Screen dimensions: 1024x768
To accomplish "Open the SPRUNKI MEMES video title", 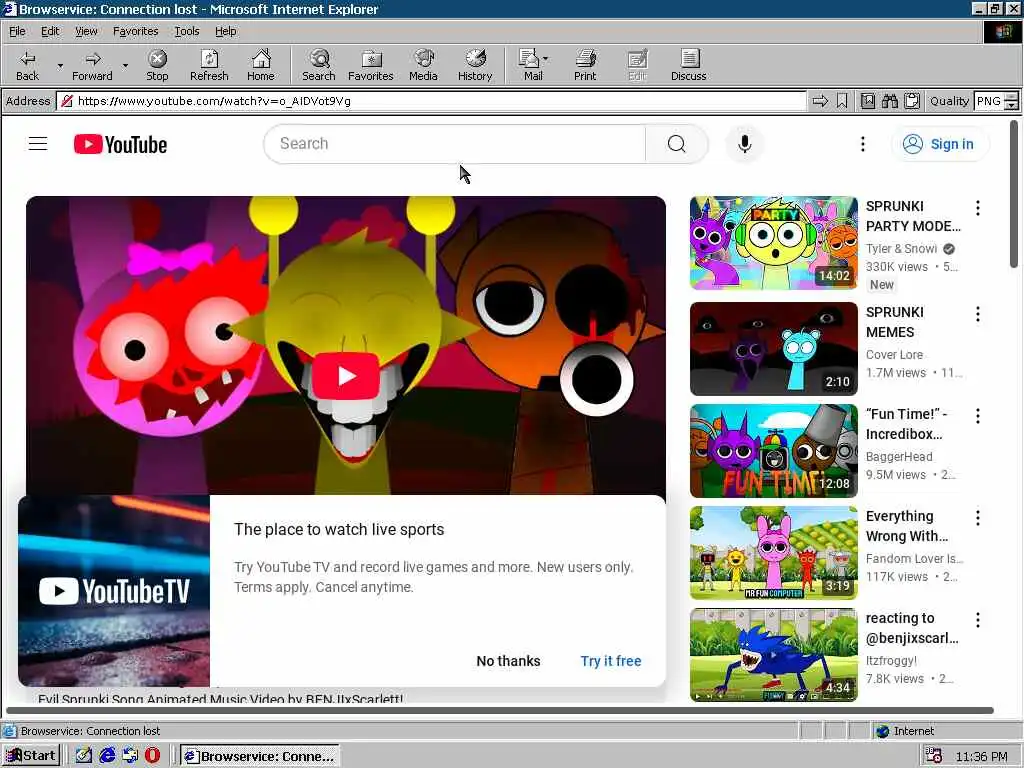I will (895, 322).
